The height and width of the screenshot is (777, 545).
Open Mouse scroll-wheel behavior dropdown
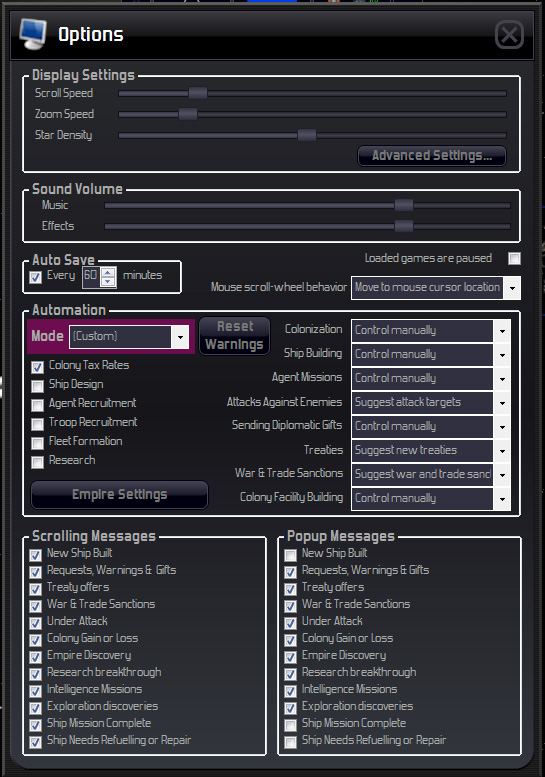coord(436,288)
